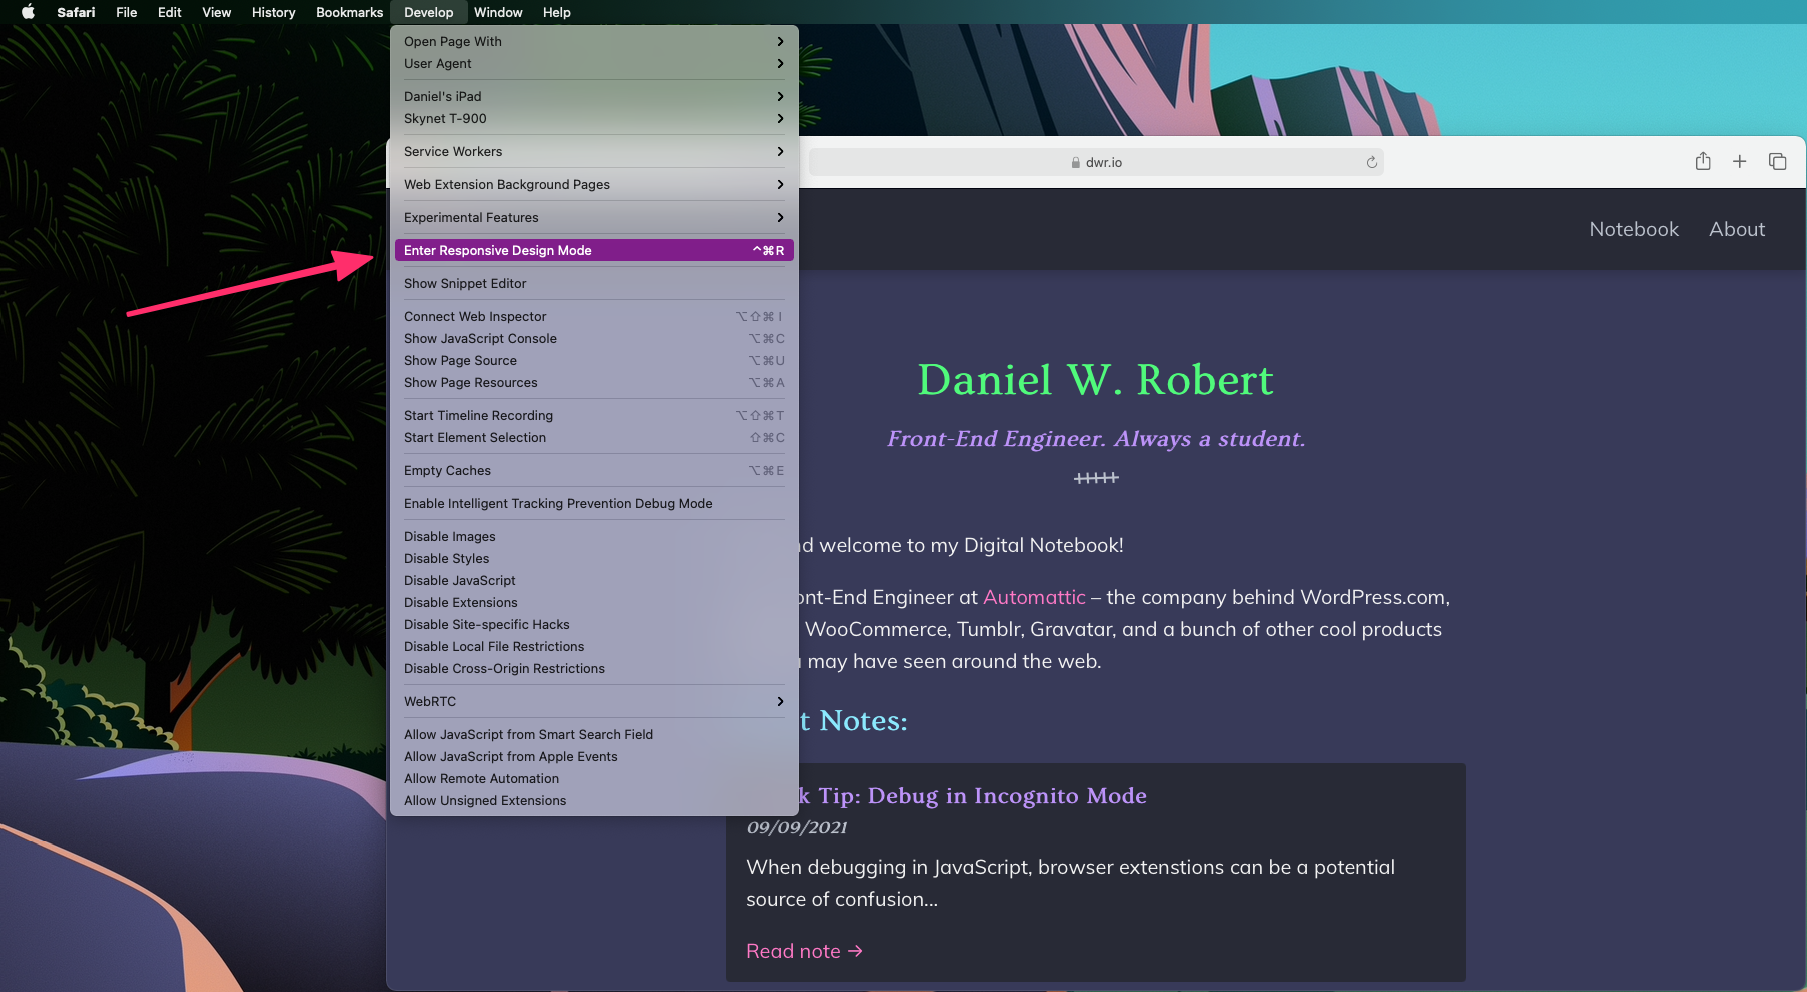
Task: Toggle Disable JavaScript option
Action: (594, 580)
